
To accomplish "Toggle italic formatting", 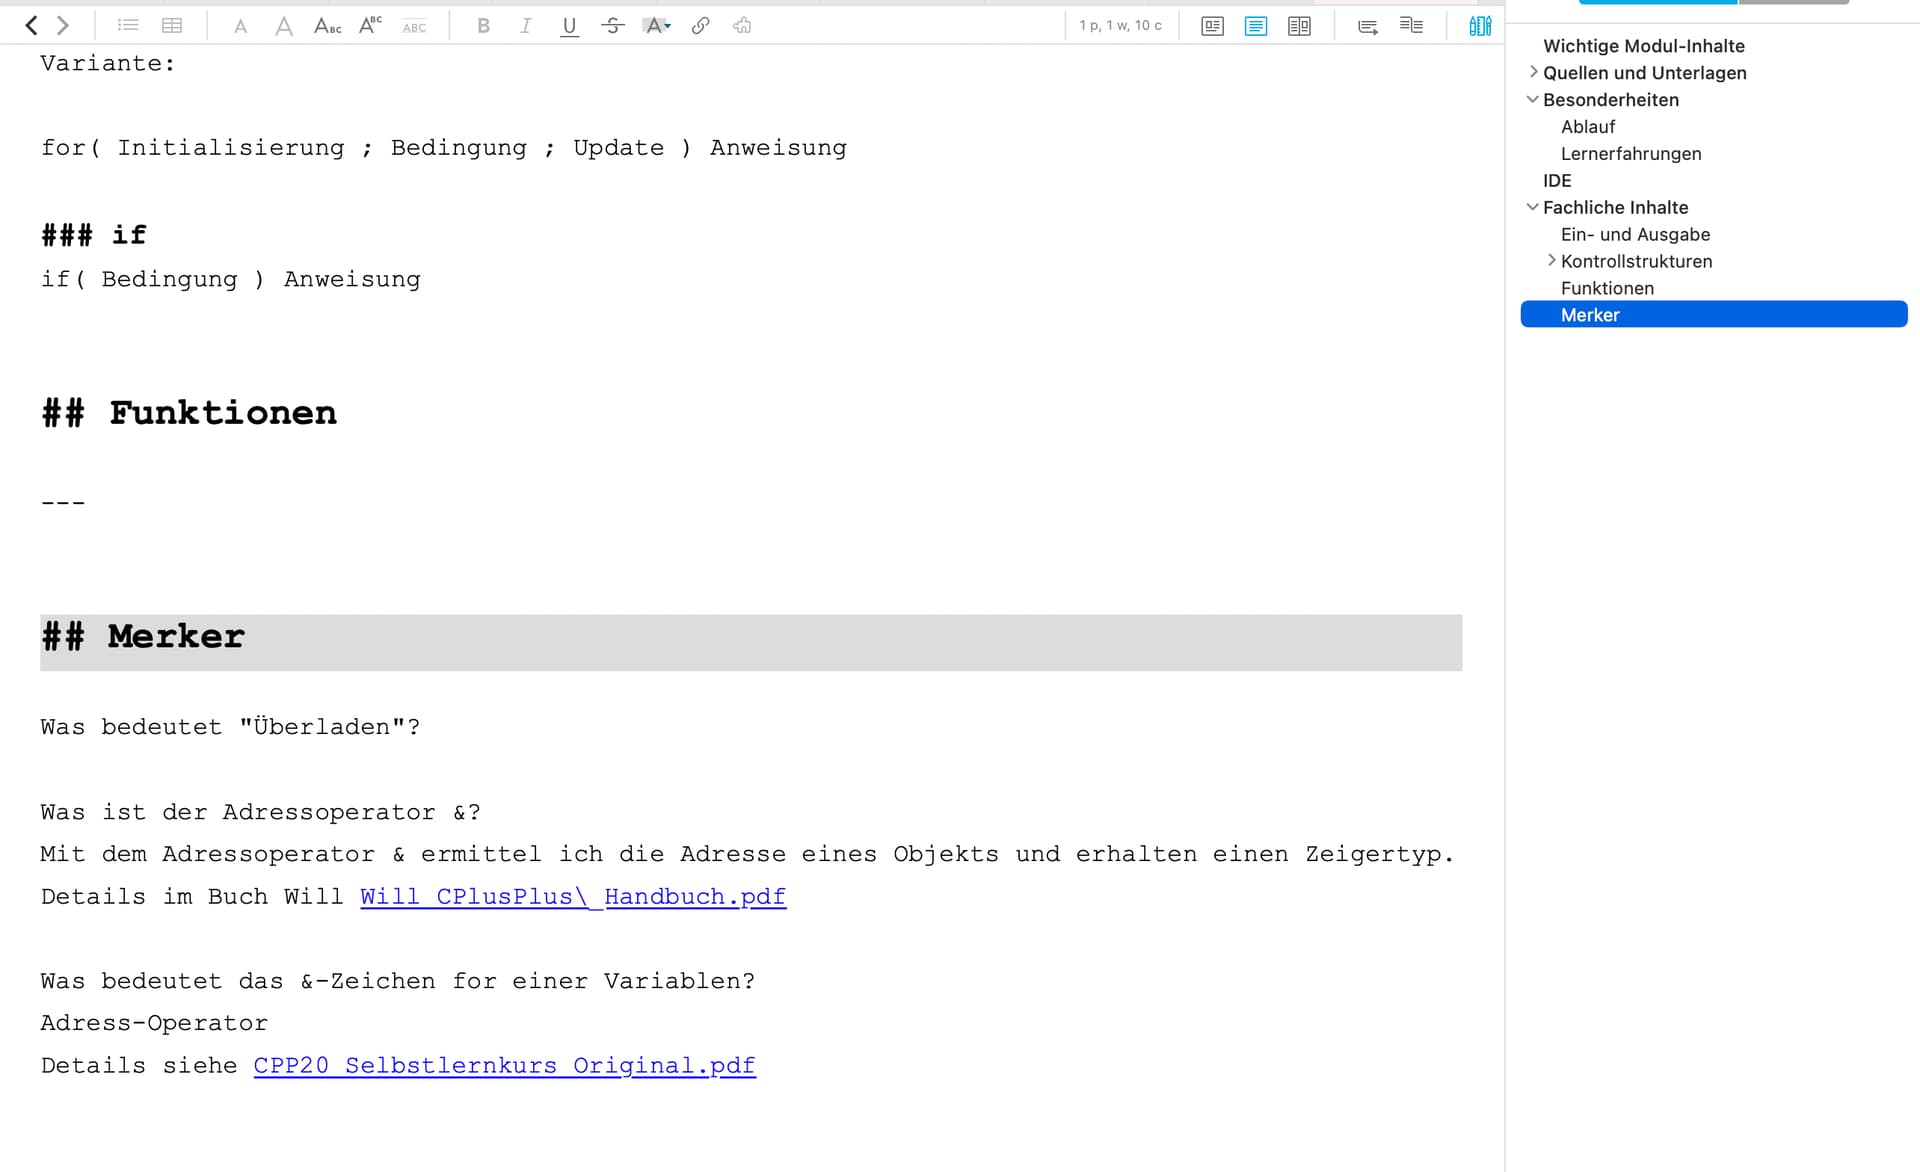I will tap(525, 26).
